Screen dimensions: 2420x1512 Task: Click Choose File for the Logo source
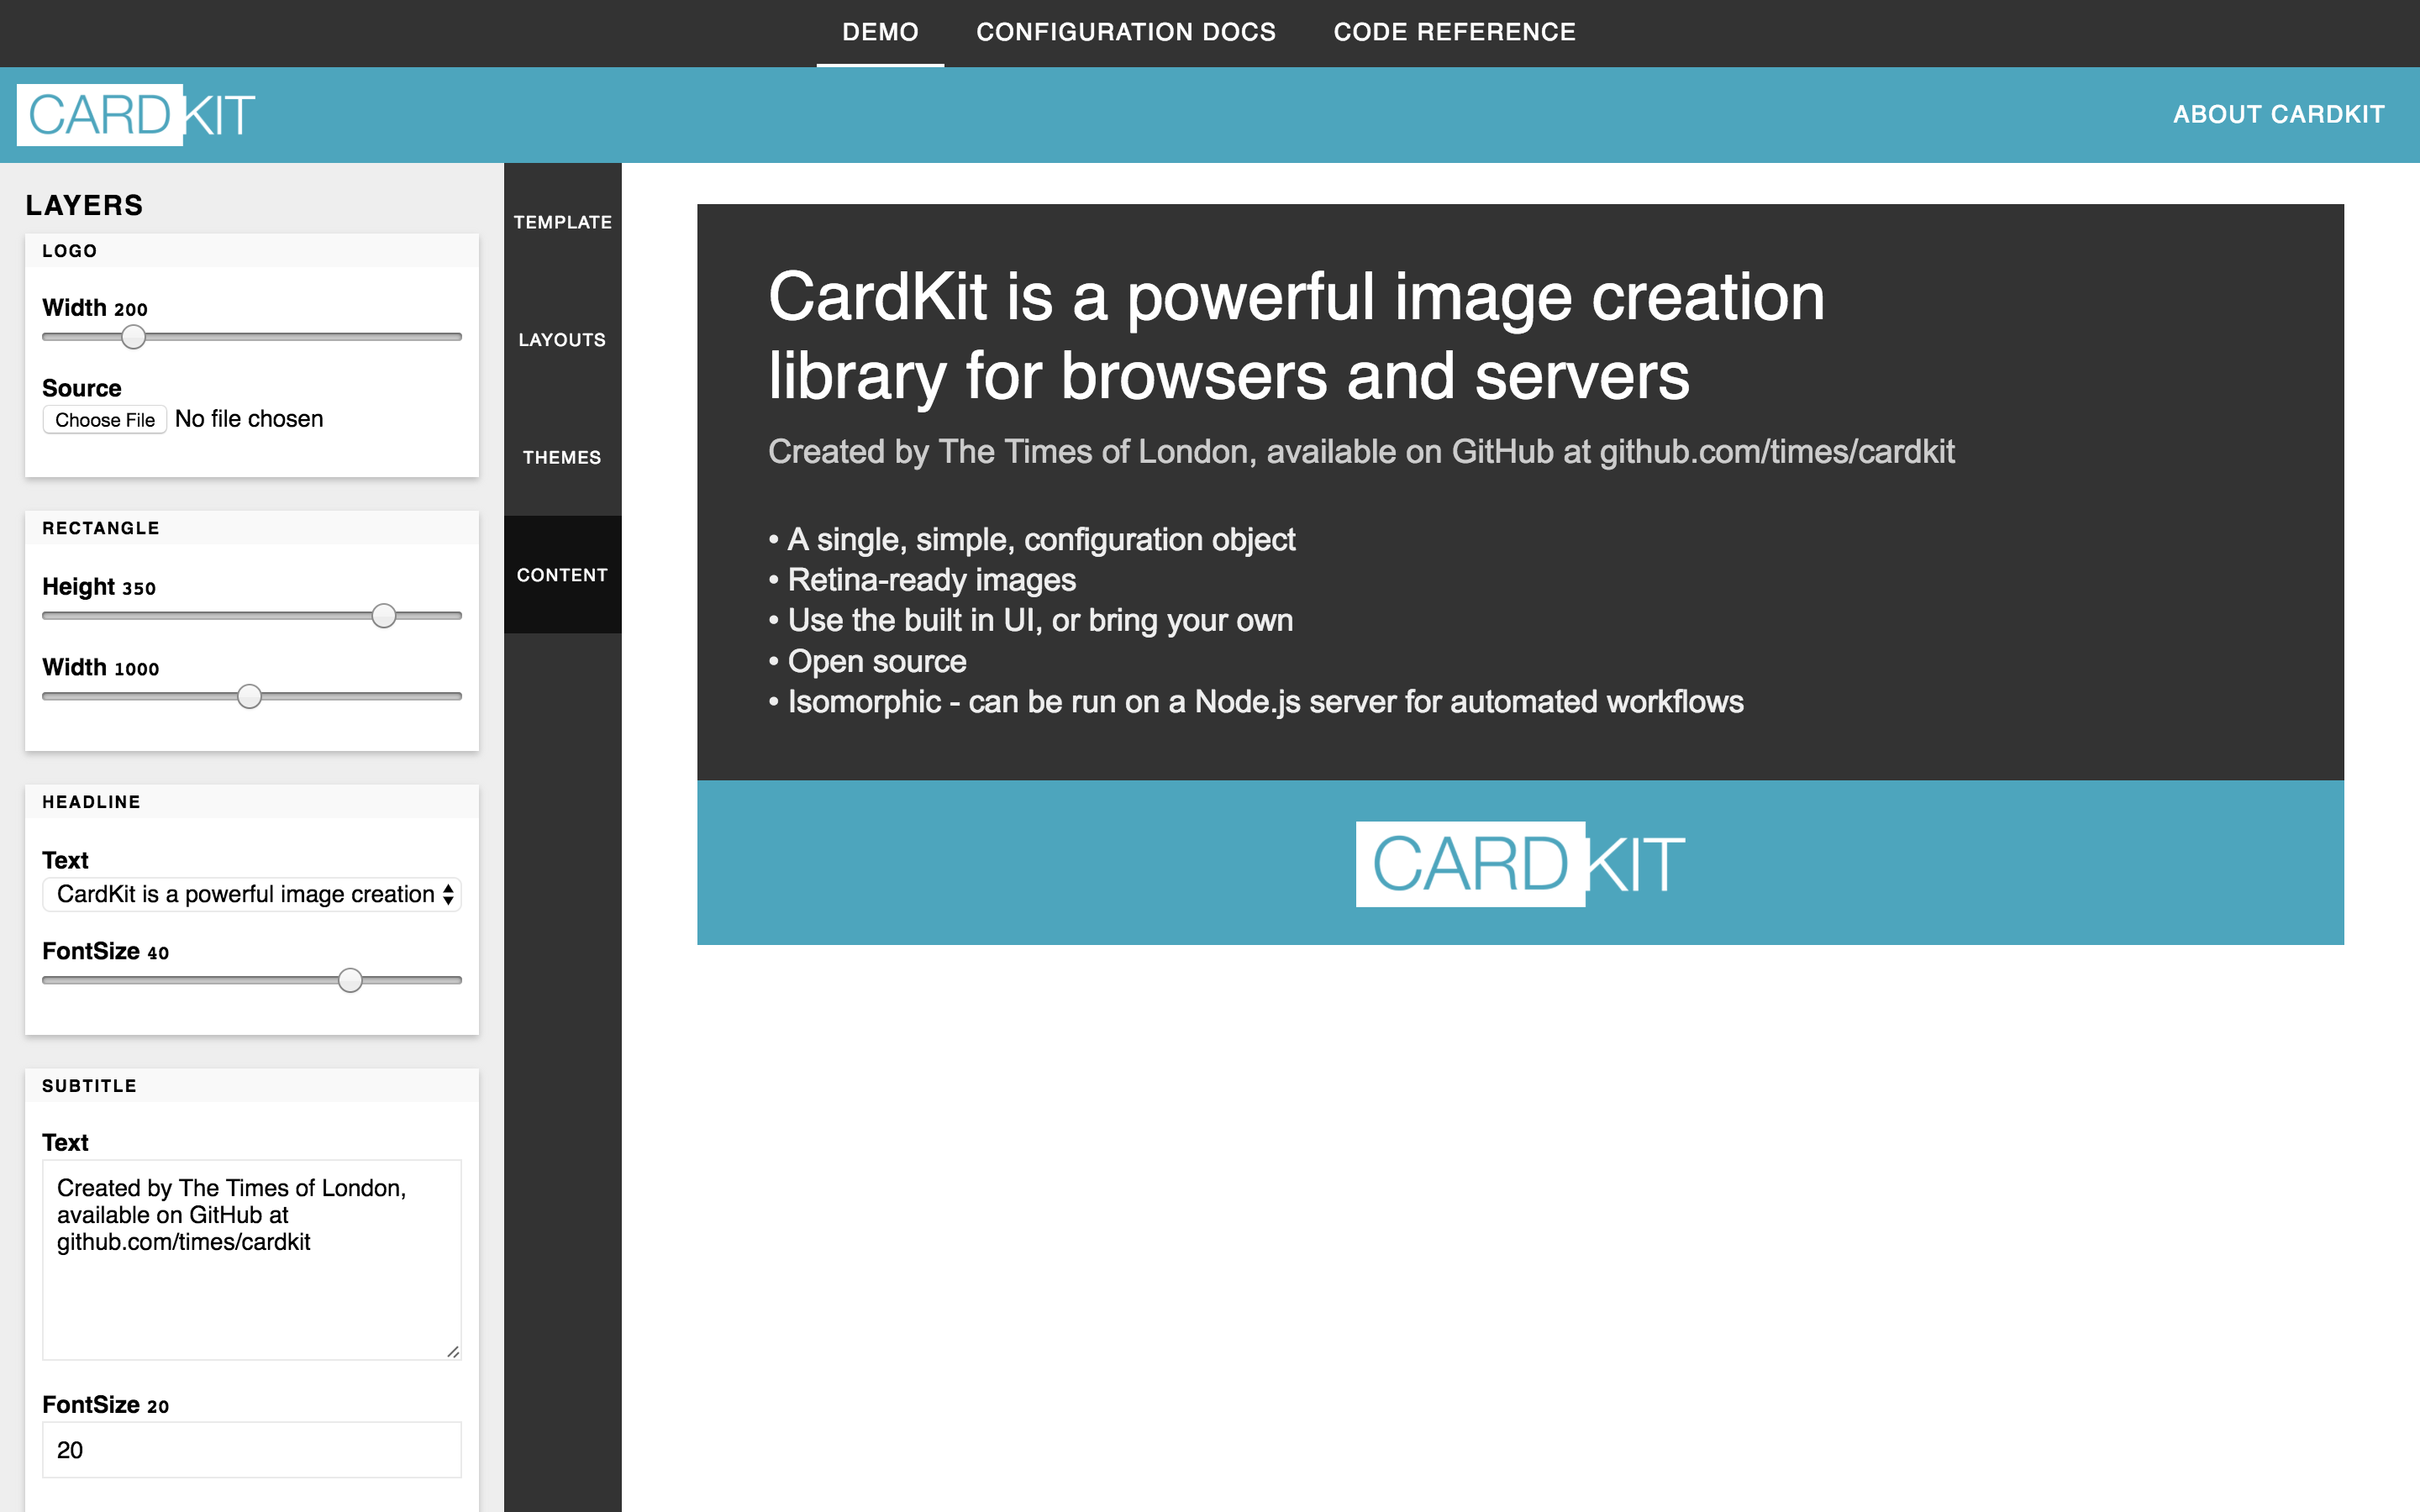[104, 419]
